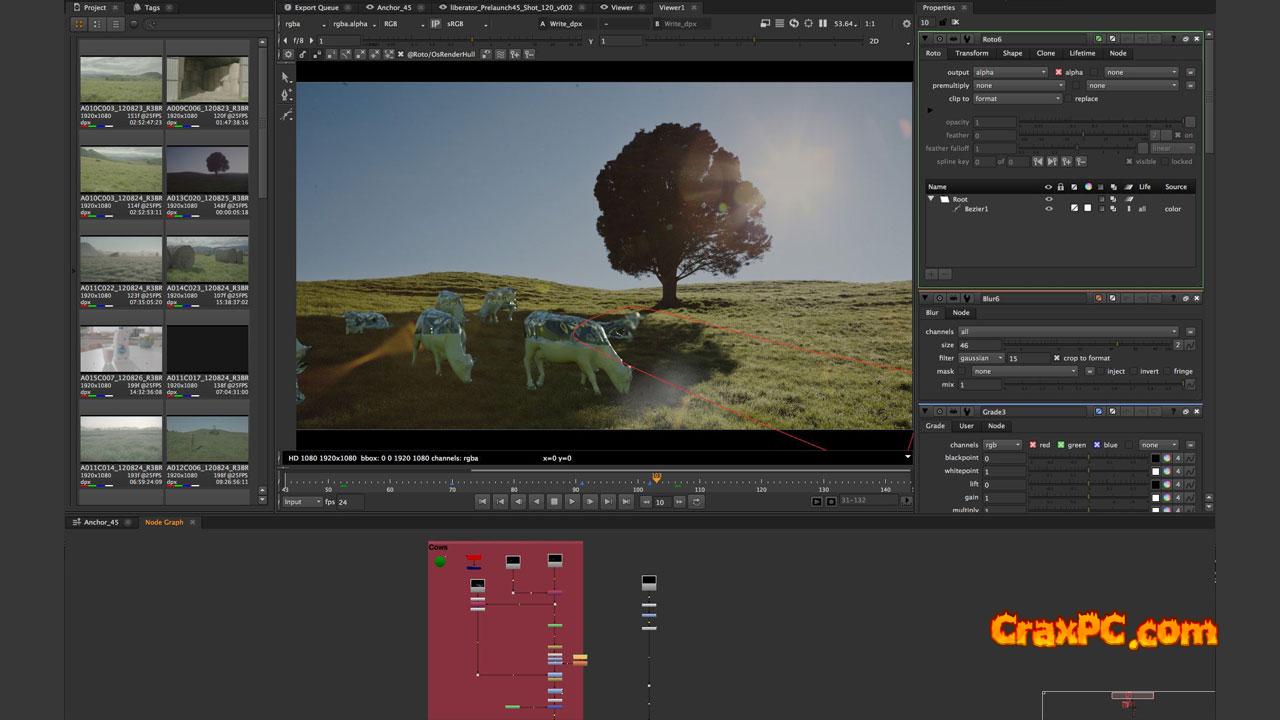Click the Grade3 blackpoint color wheel icon

point(1166,458)
